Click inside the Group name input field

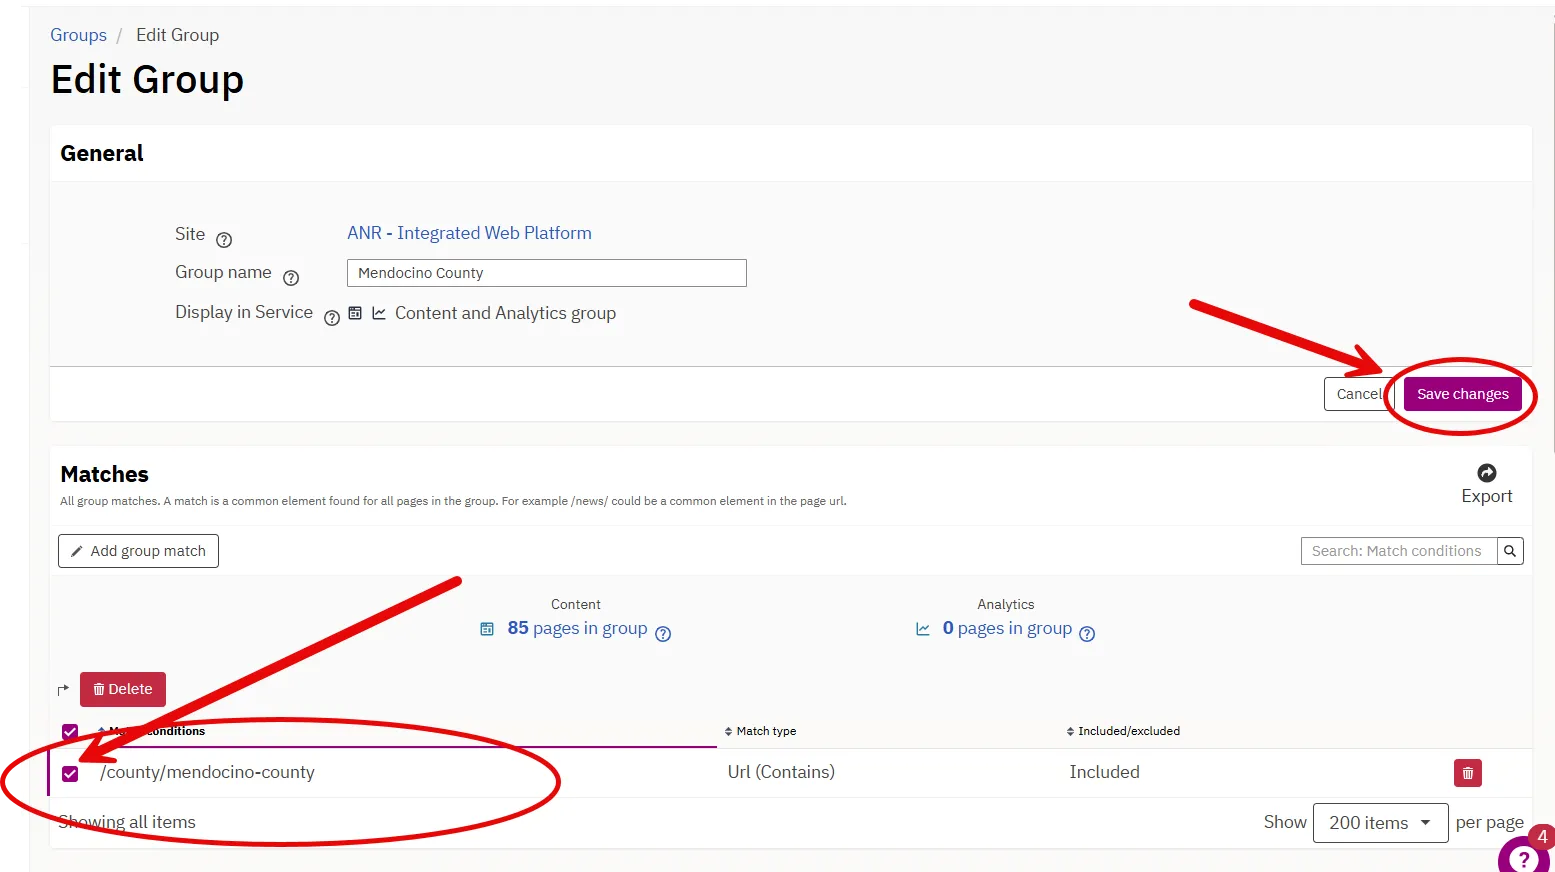546,272
